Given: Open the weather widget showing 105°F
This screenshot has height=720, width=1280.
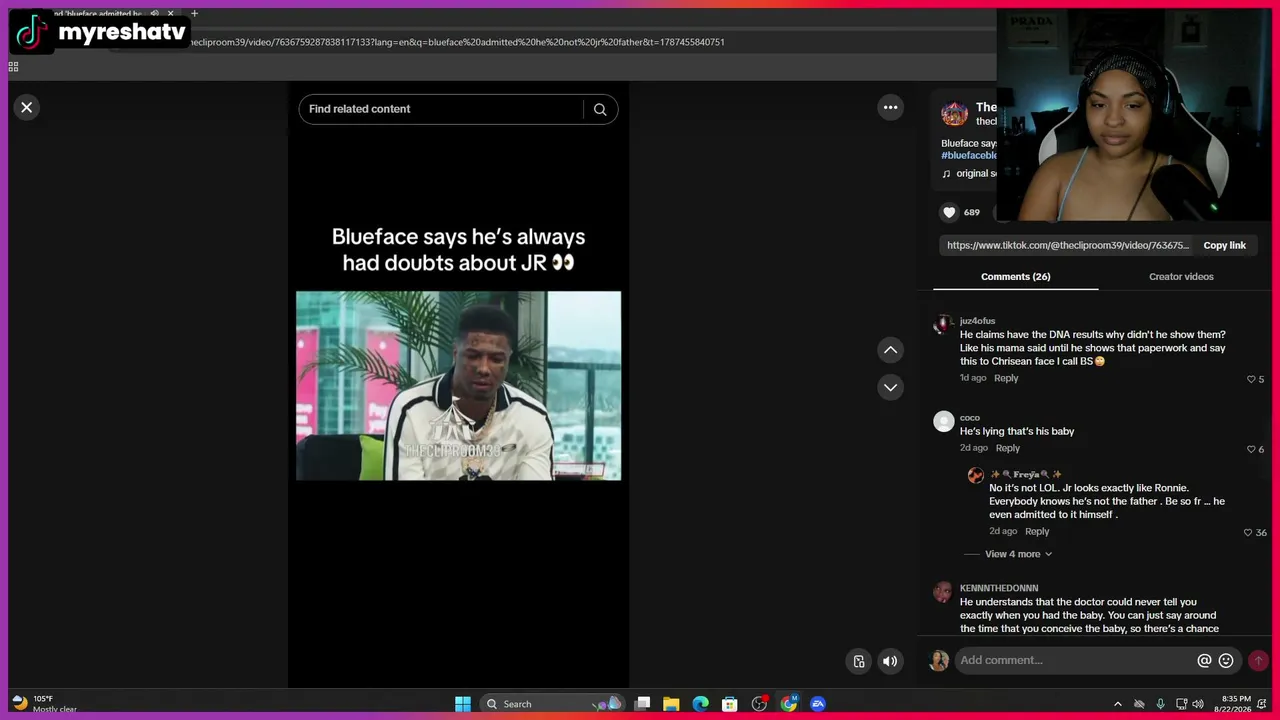Looking at the screenshot, I should pyautogui.click(x=44, y=704).
